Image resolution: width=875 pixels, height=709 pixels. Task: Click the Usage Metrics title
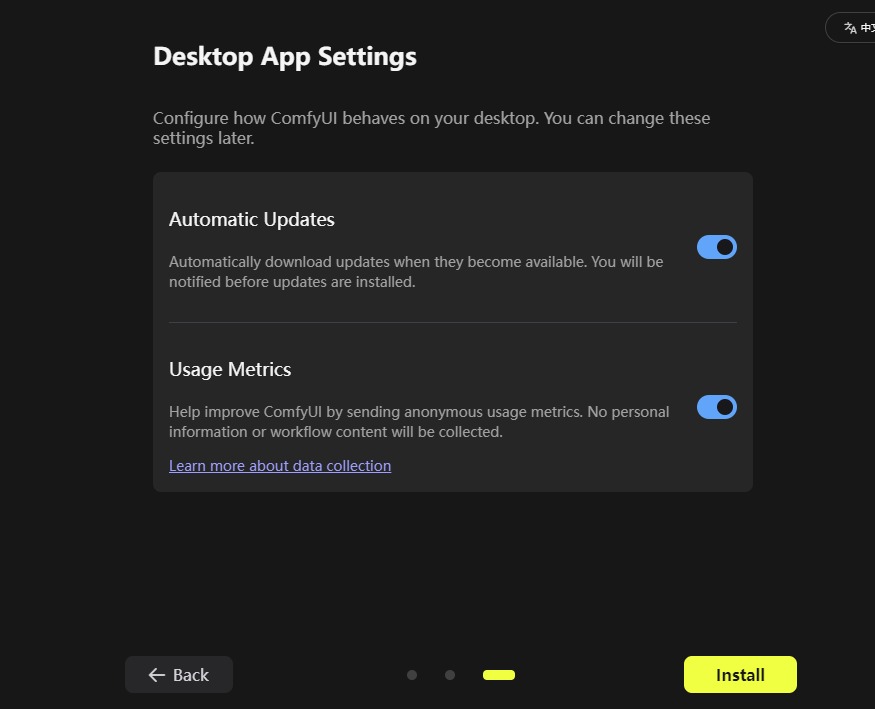(230, 369)
